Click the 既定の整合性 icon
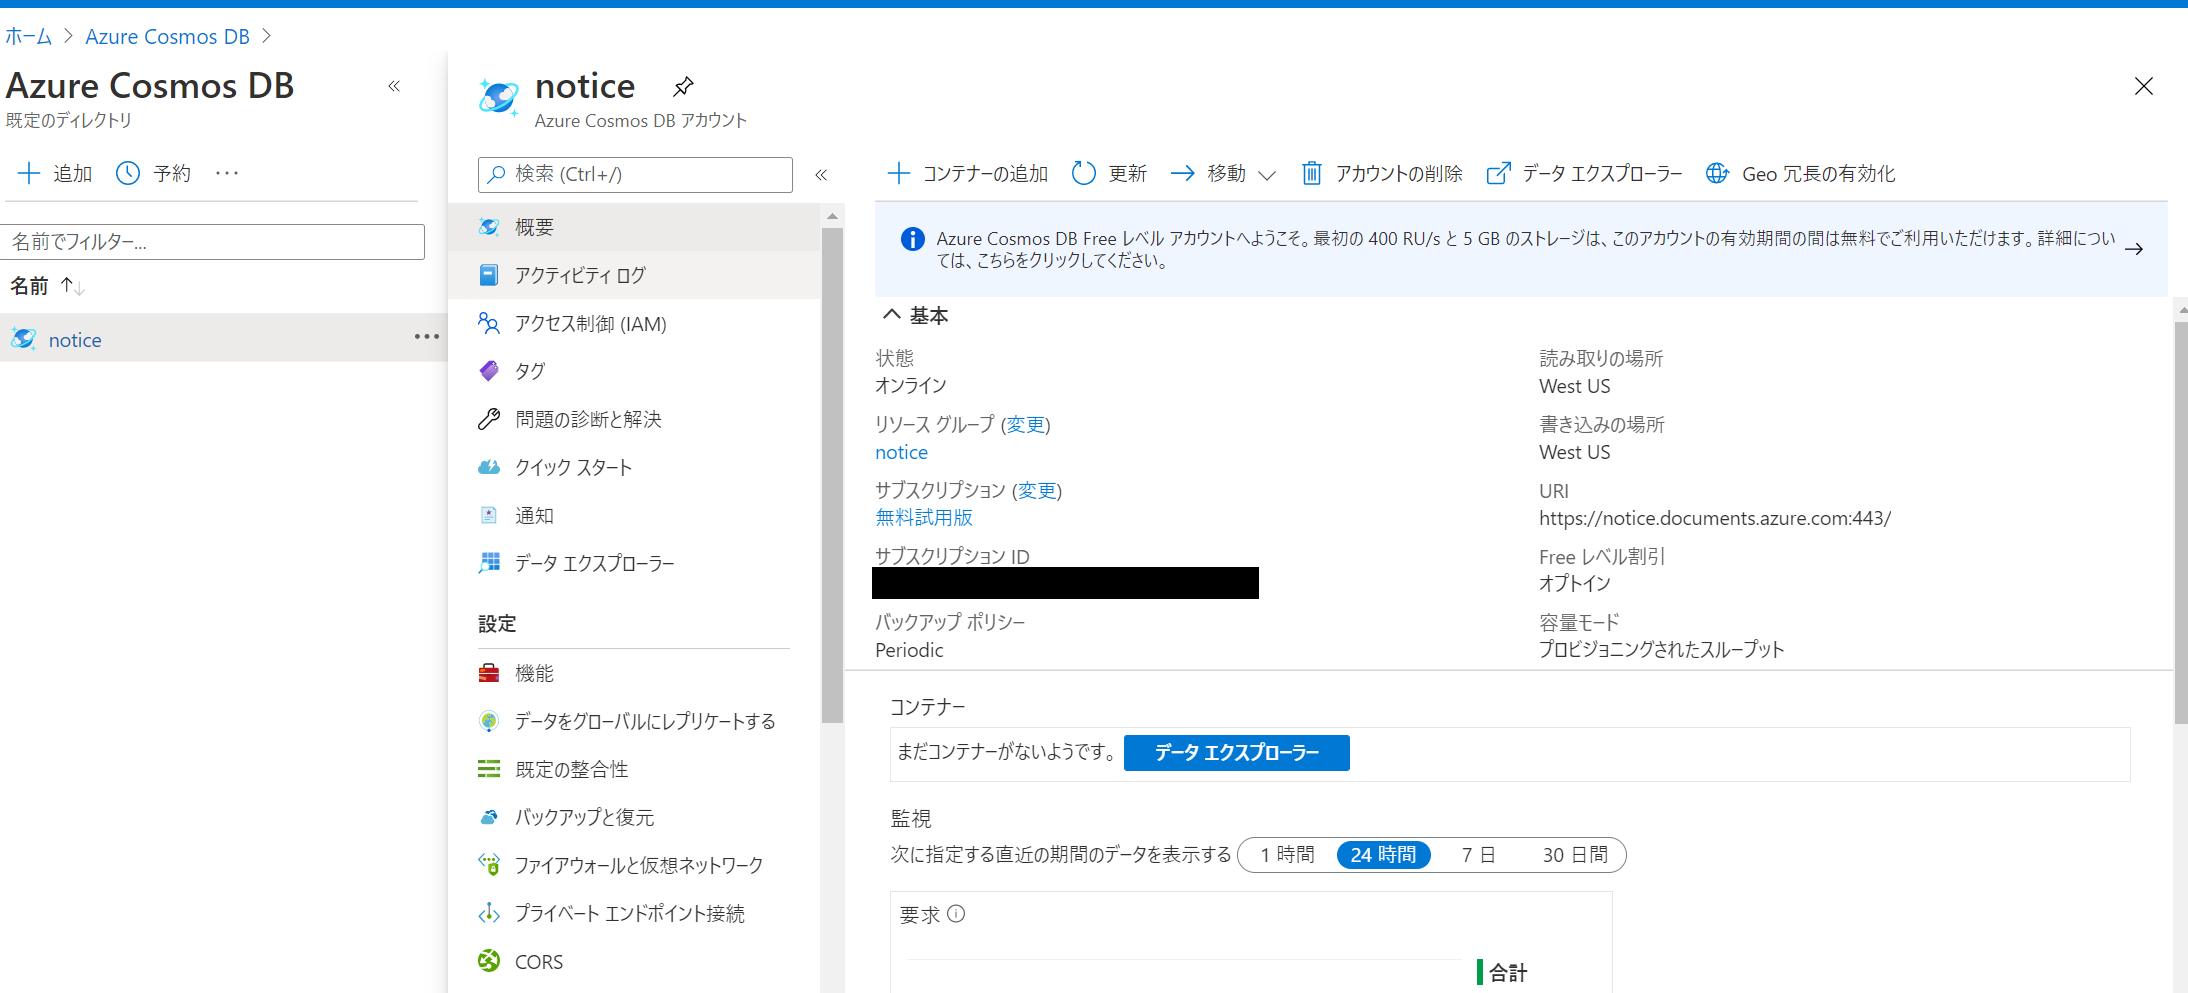This screenshot has height=993, width=2188. [489, 769]
